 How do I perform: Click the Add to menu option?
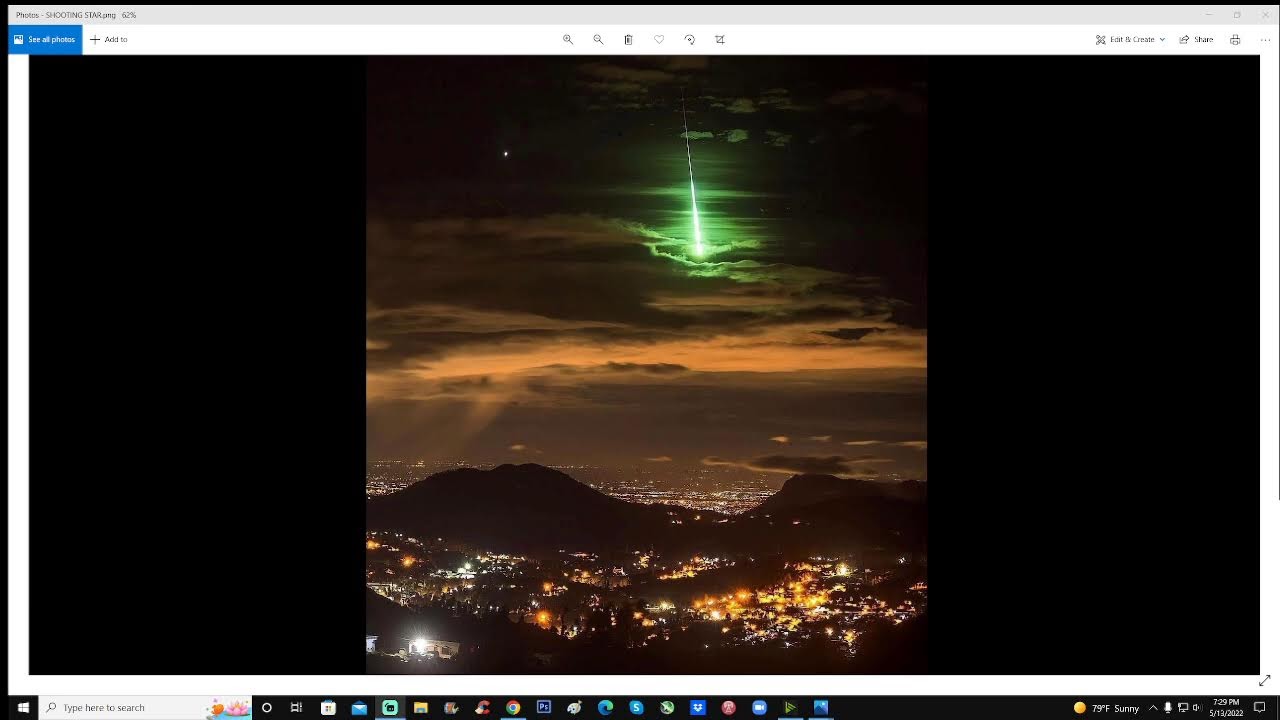(109, 40)
